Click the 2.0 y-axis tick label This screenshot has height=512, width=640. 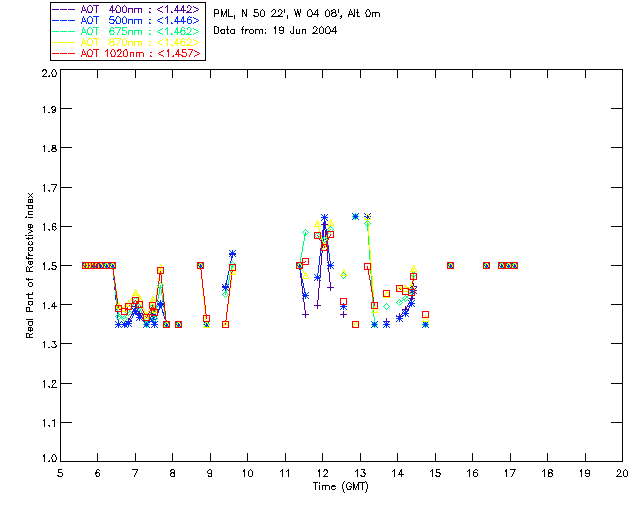coord(49,73)
